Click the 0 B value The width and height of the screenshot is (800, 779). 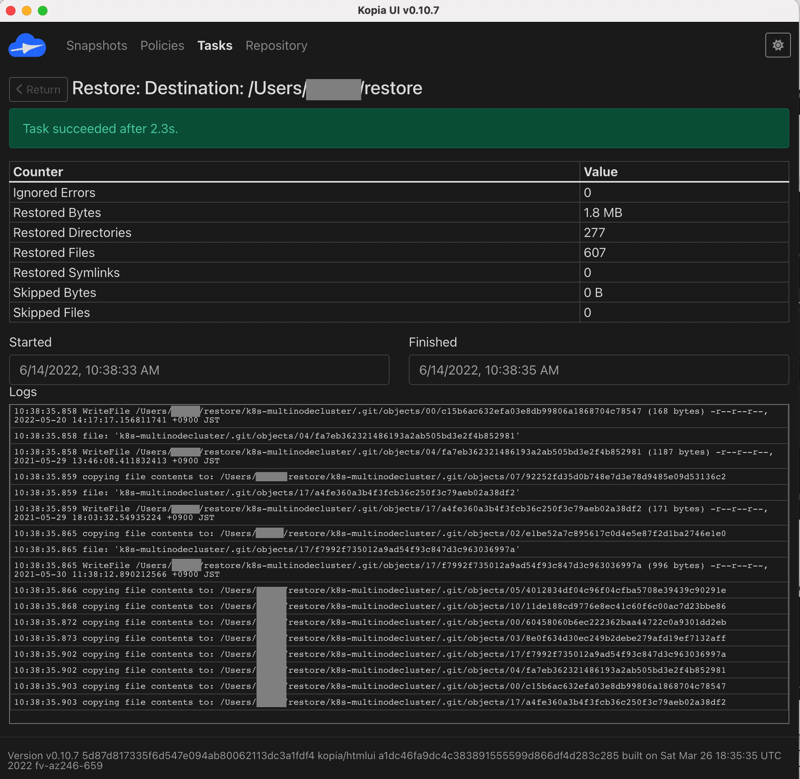[593, 293]
